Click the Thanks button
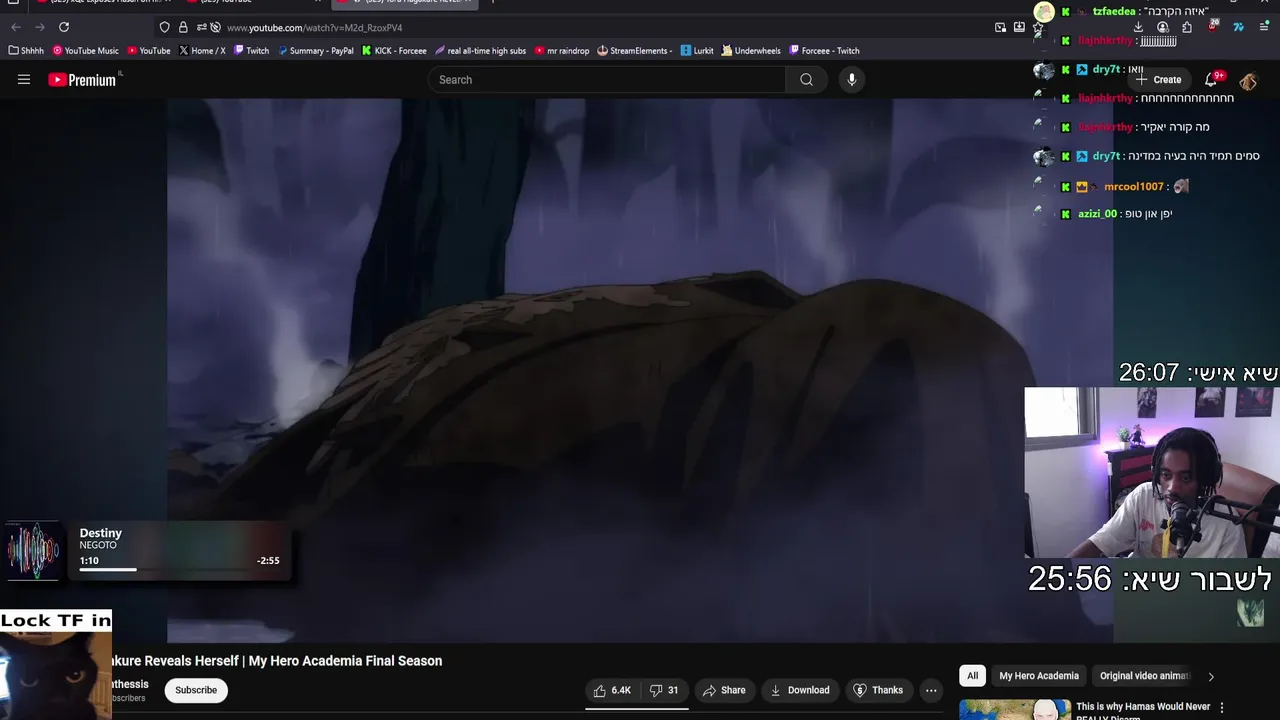 point(878,690)
